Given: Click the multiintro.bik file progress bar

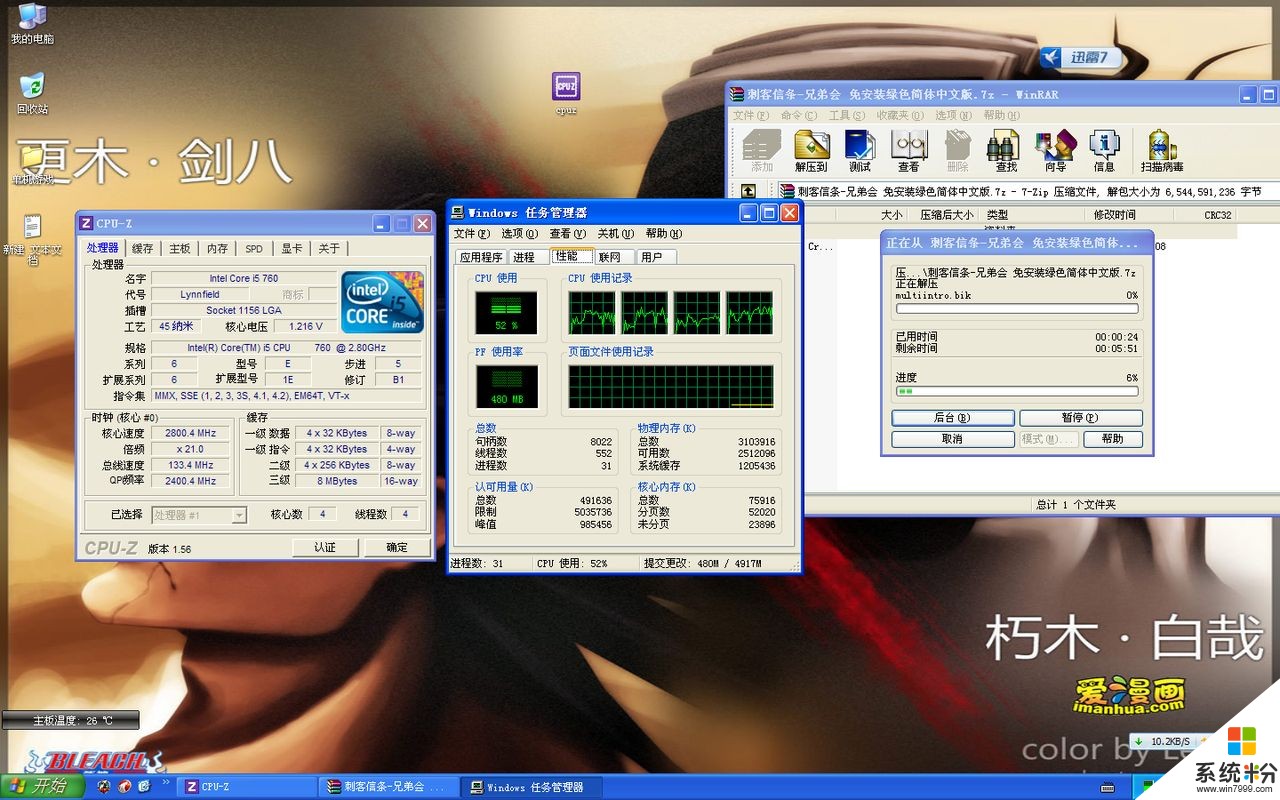Looking at the screenshot, I should pos(1017,309).
